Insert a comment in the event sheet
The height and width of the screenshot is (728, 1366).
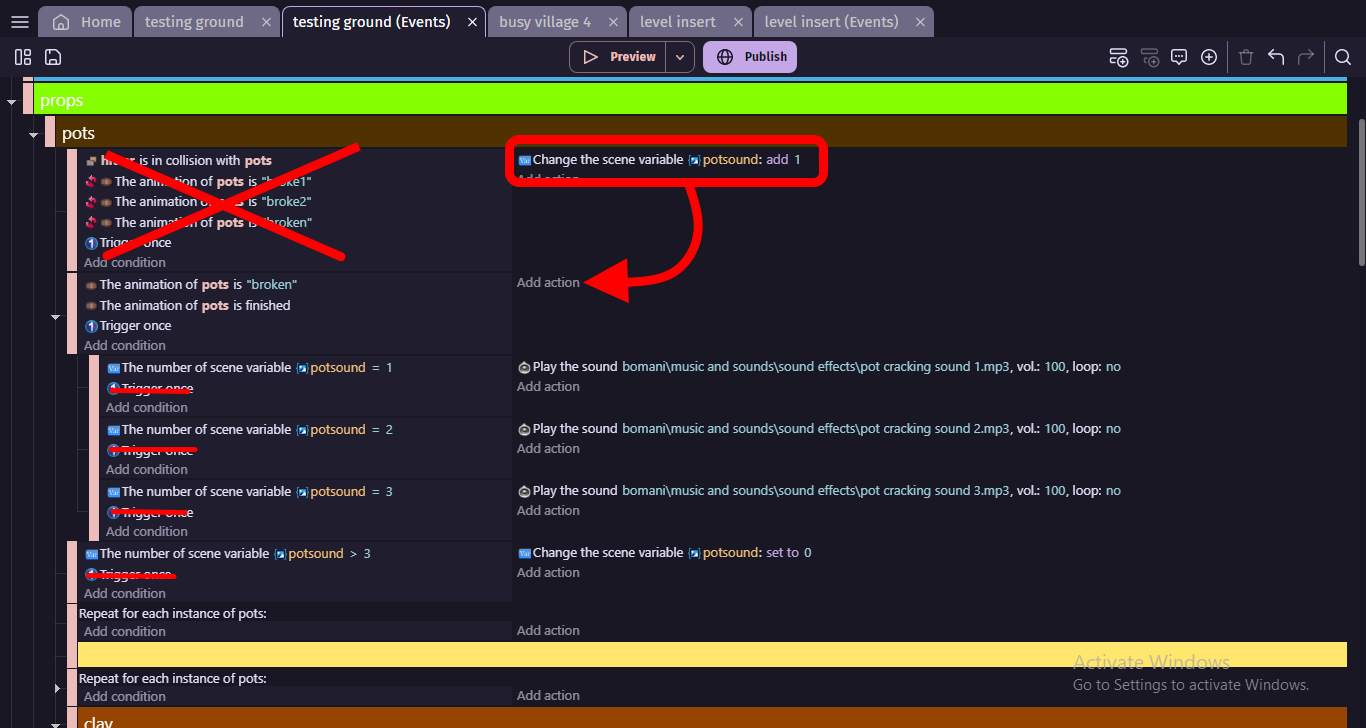pos(1179,57)
